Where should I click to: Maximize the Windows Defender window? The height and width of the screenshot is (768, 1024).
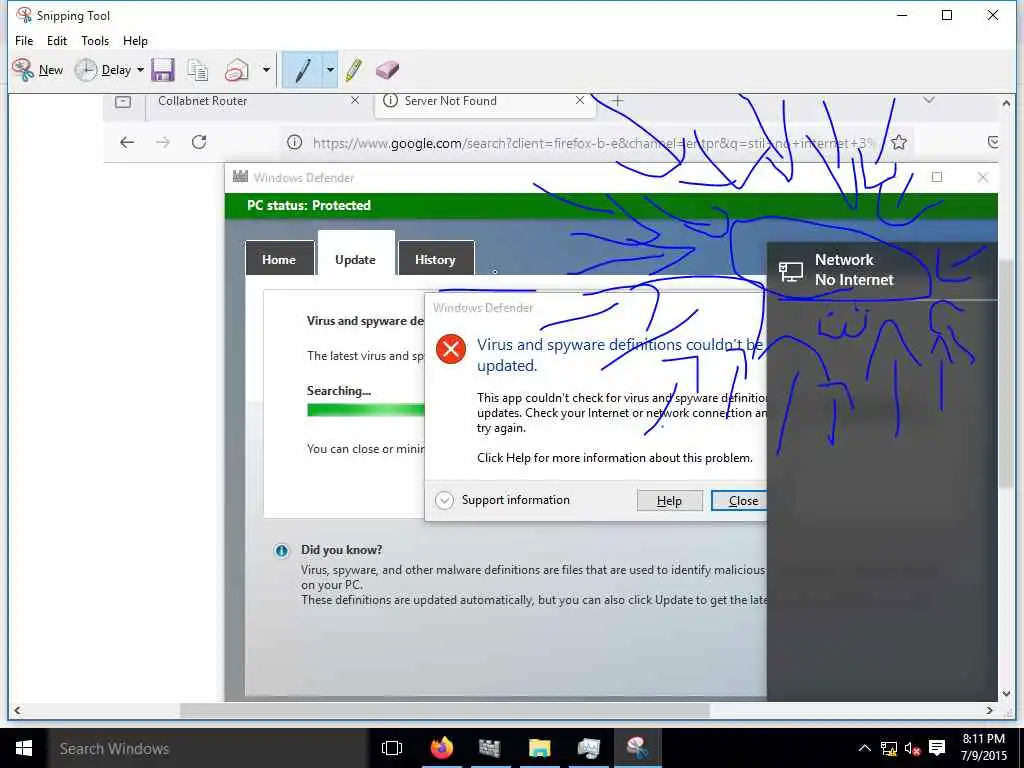[936, 177]
